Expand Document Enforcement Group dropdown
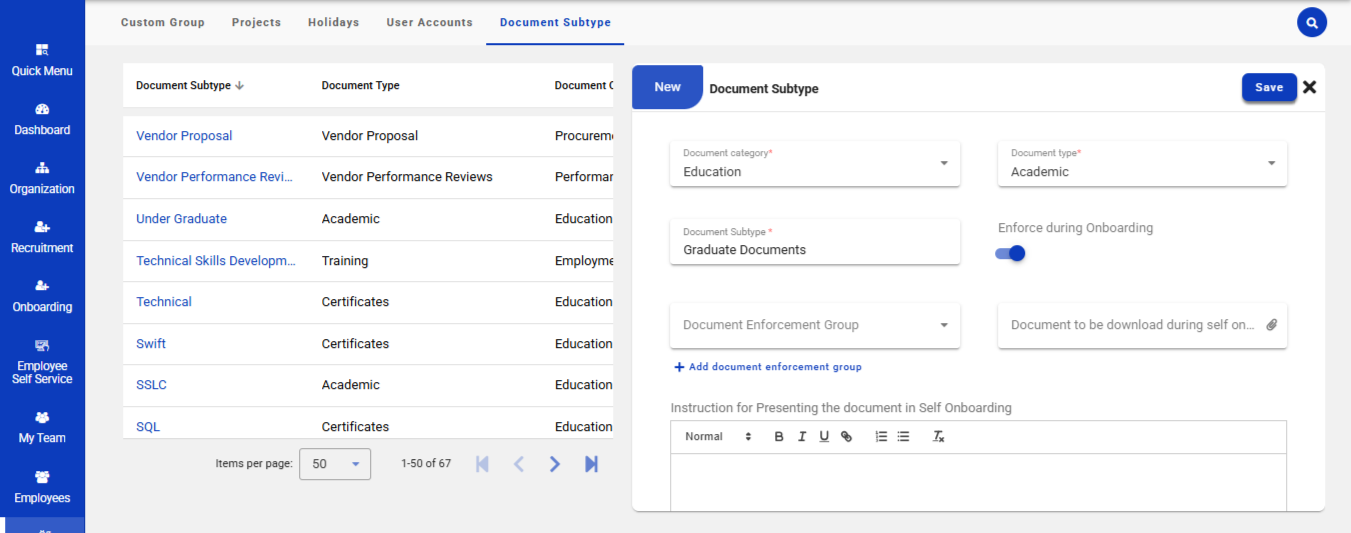1351x533 pixels. click(814, 325)
